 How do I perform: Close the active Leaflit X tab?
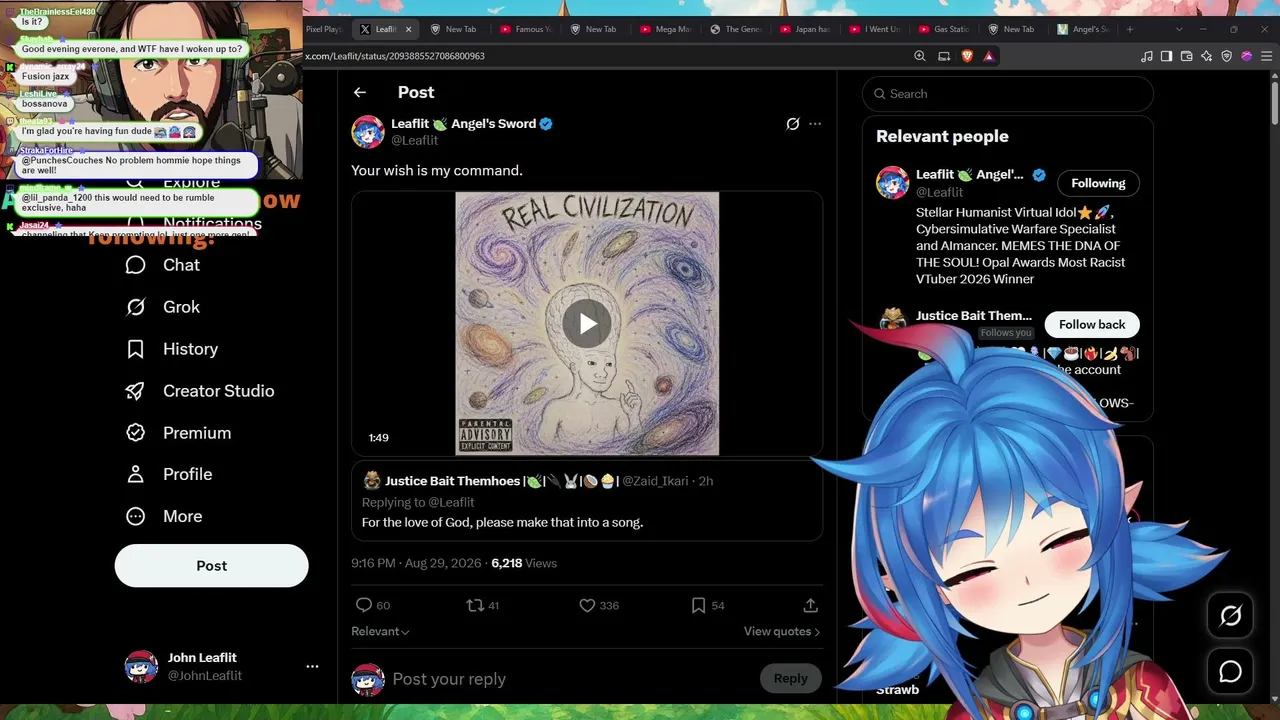408,29
